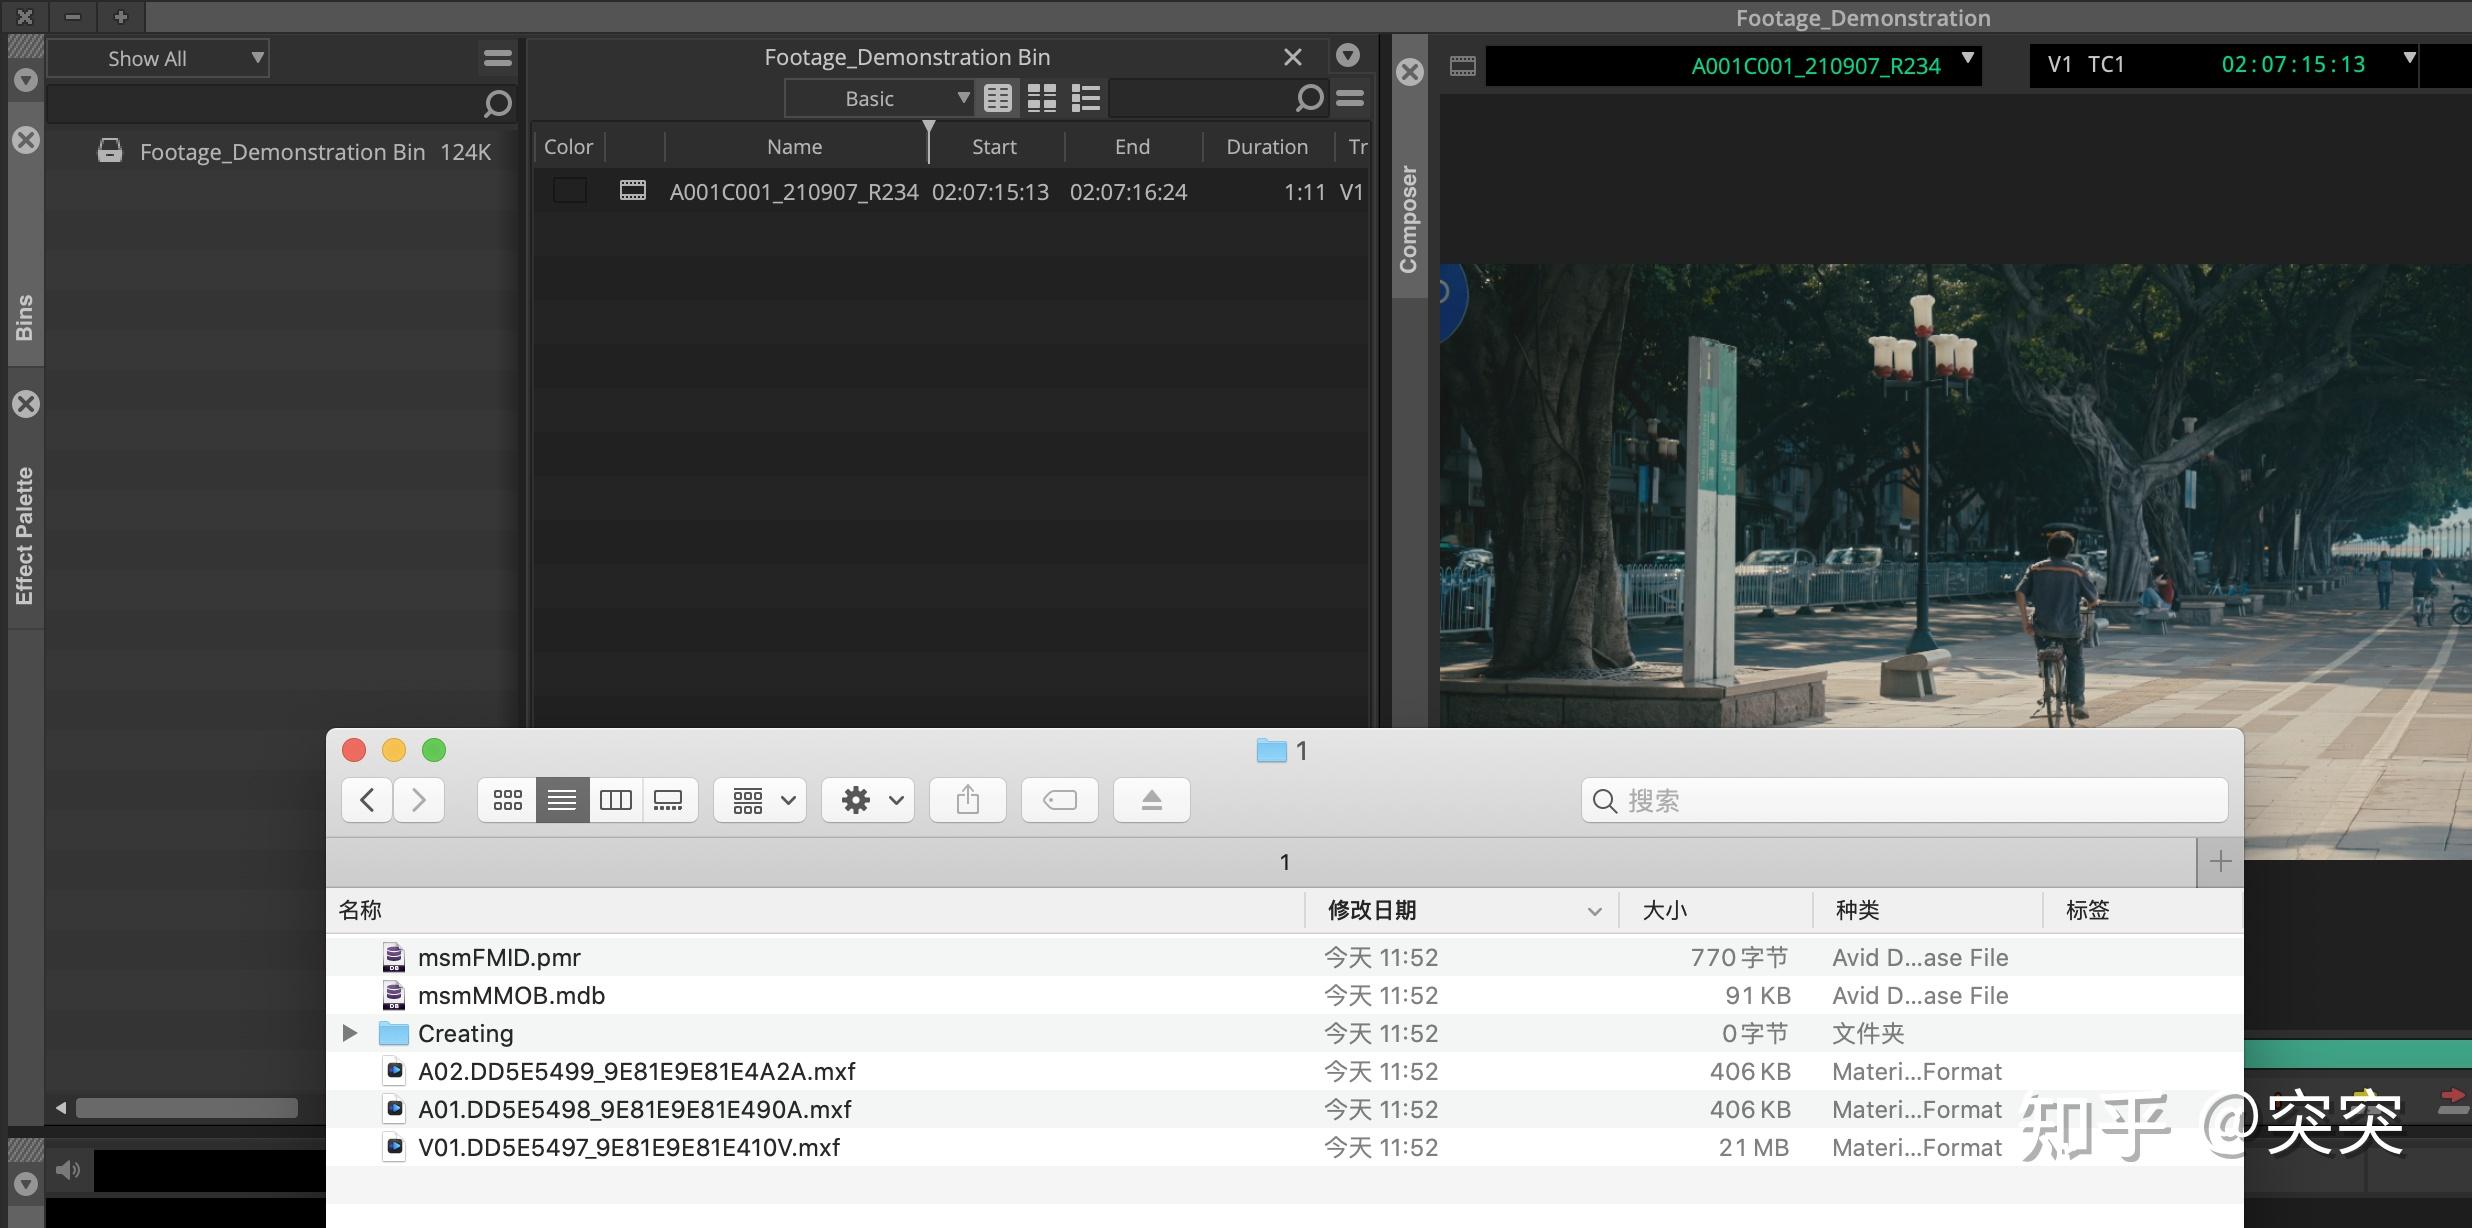
Task: Open the Effect Palette side tab
Action: [25, 535]
